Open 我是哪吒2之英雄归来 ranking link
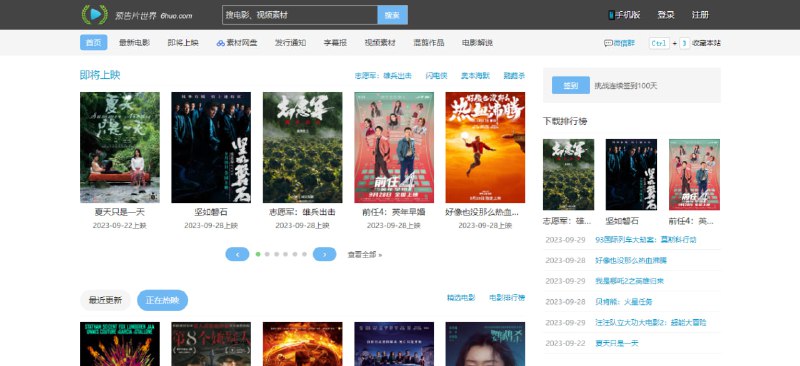 [x=630, y=281]
